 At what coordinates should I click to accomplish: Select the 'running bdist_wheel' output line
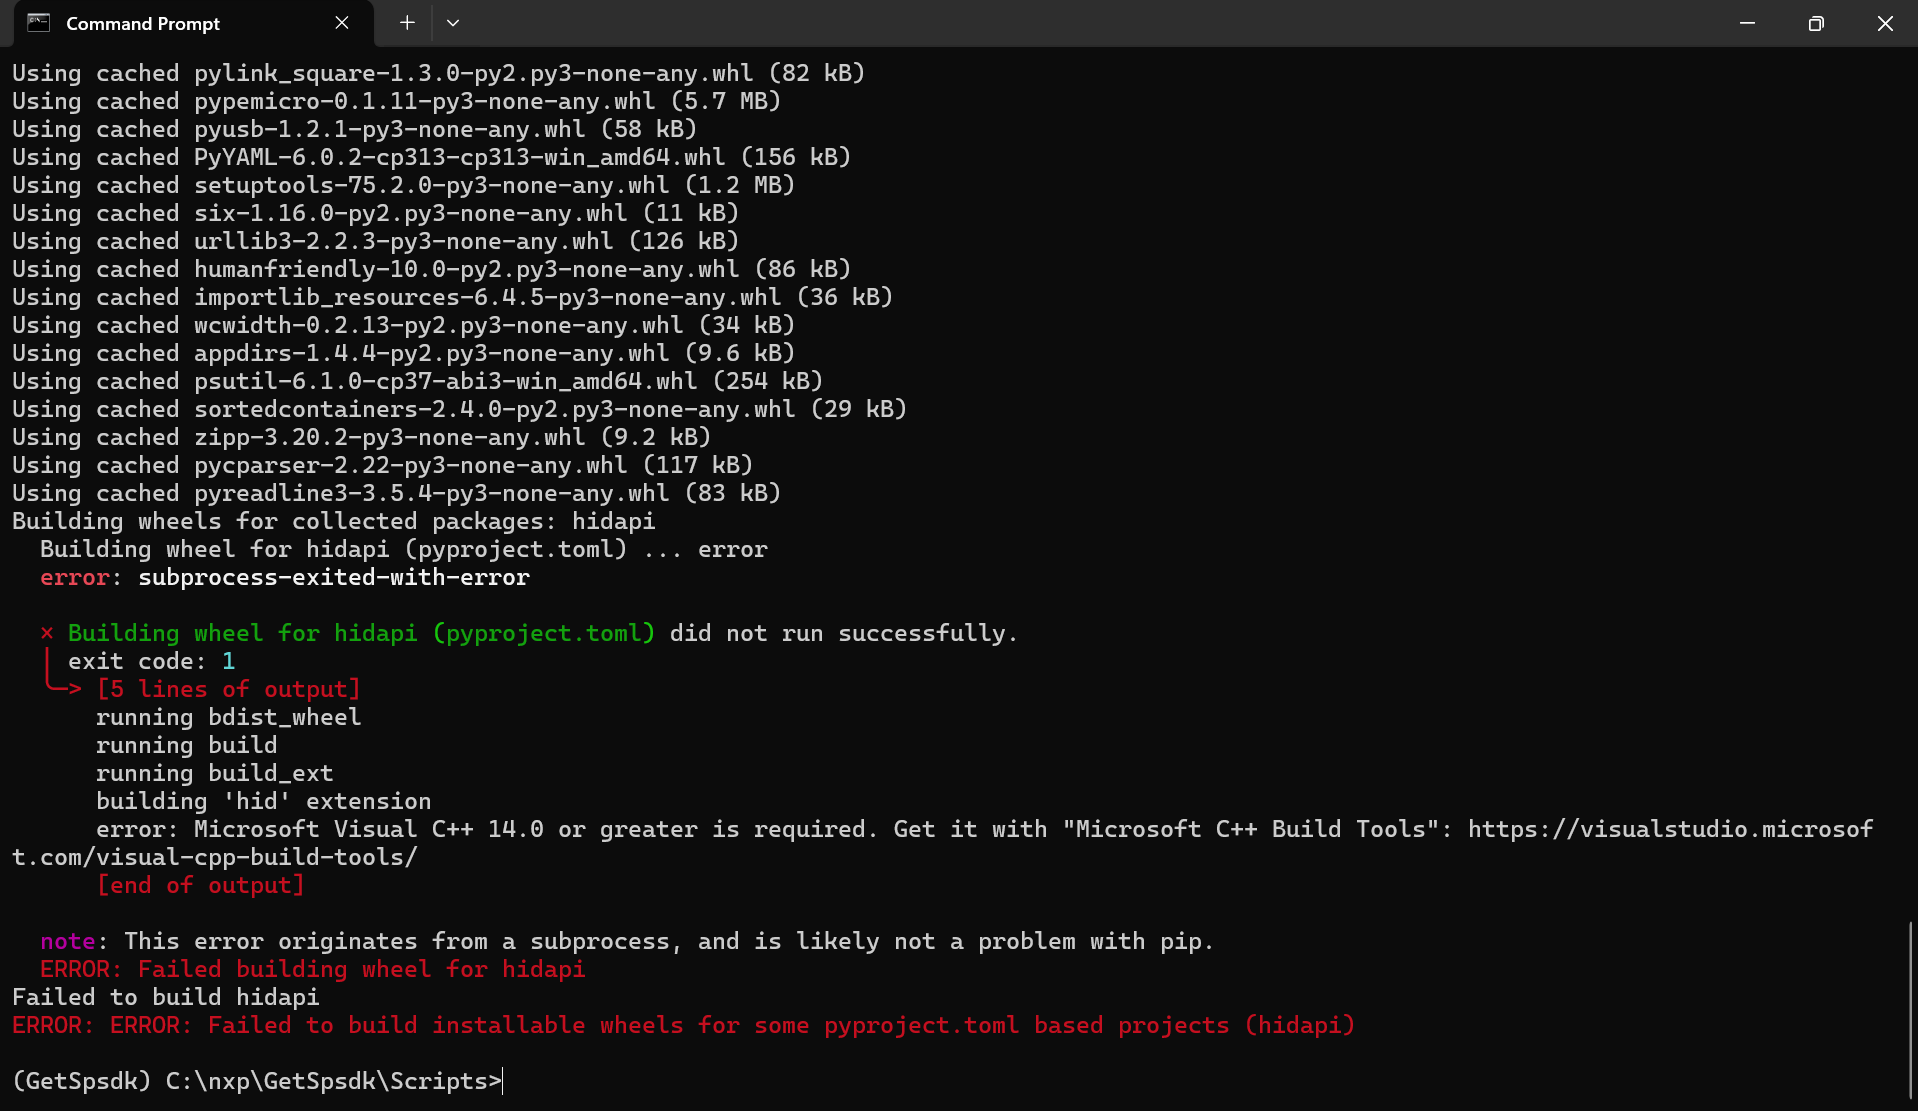click(x=229, y=717)
